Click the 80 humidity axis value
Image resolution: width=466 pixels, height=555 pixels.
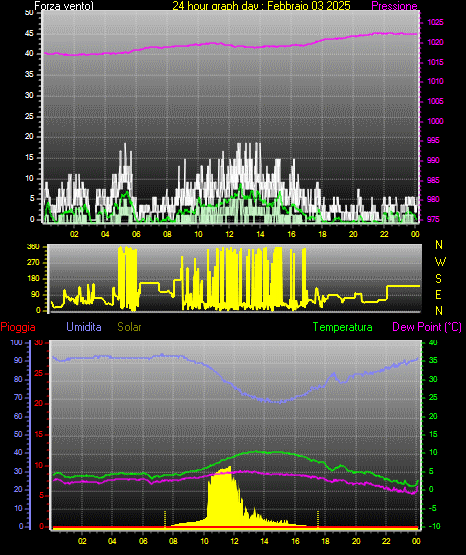(x=18, y=379)
